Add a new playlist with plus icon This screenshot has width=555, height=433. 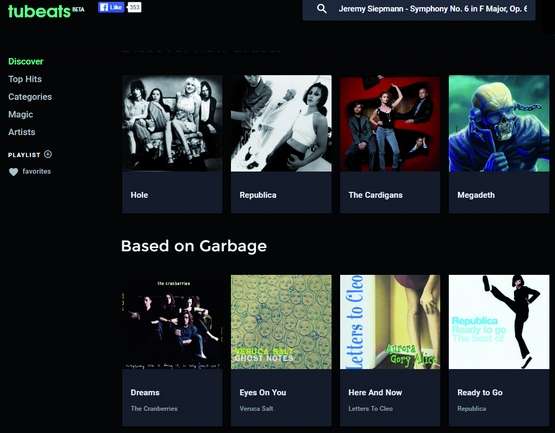(48, 154)
